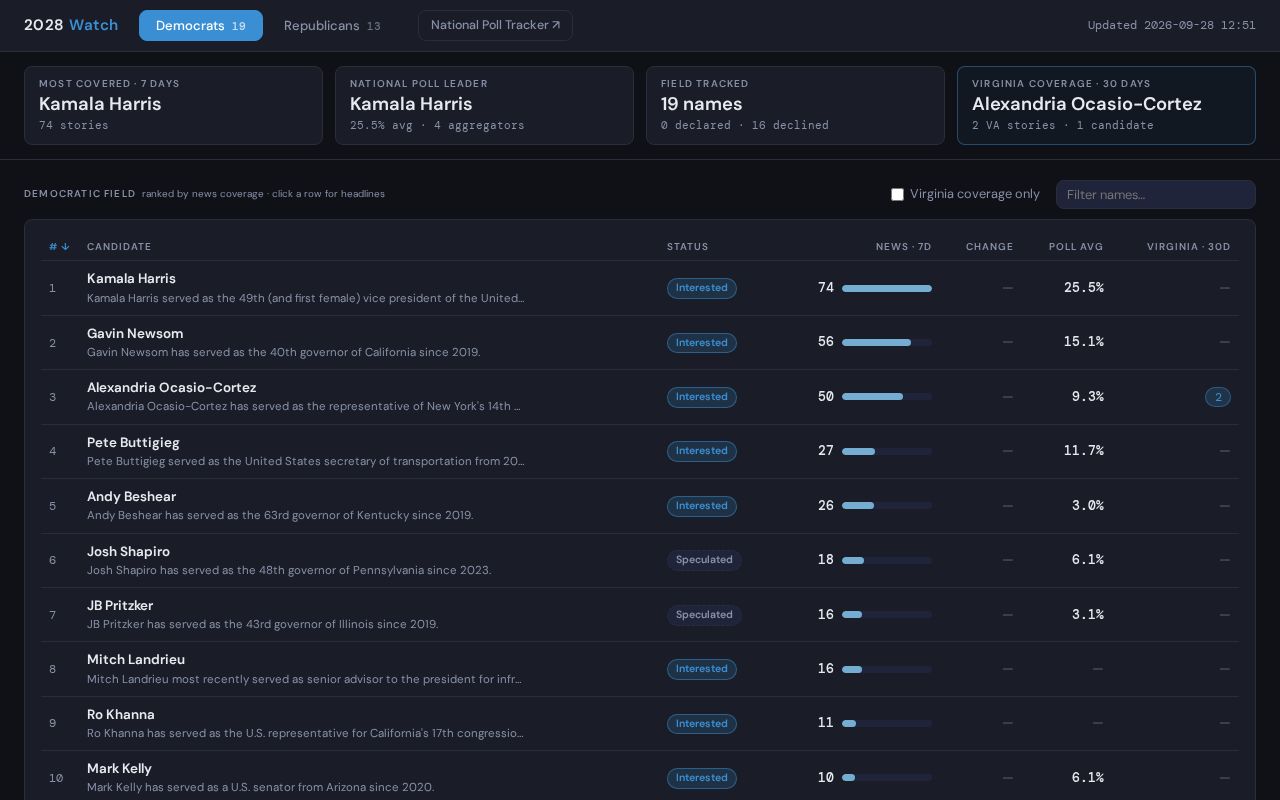Viewport: 1280px width, 800px height.
Task: Click Josh Shapiro's 6.1% poll average
Action: (x=1088, y=560)
